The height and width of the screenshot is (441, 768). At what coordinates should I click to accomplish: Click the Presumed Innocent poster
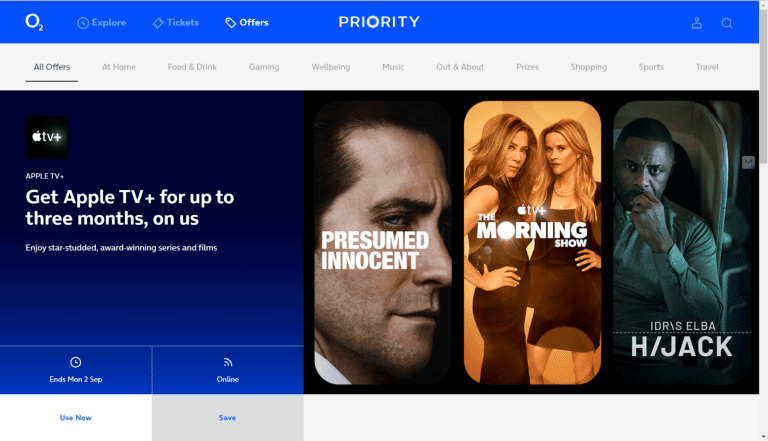[x=383, y=243]
